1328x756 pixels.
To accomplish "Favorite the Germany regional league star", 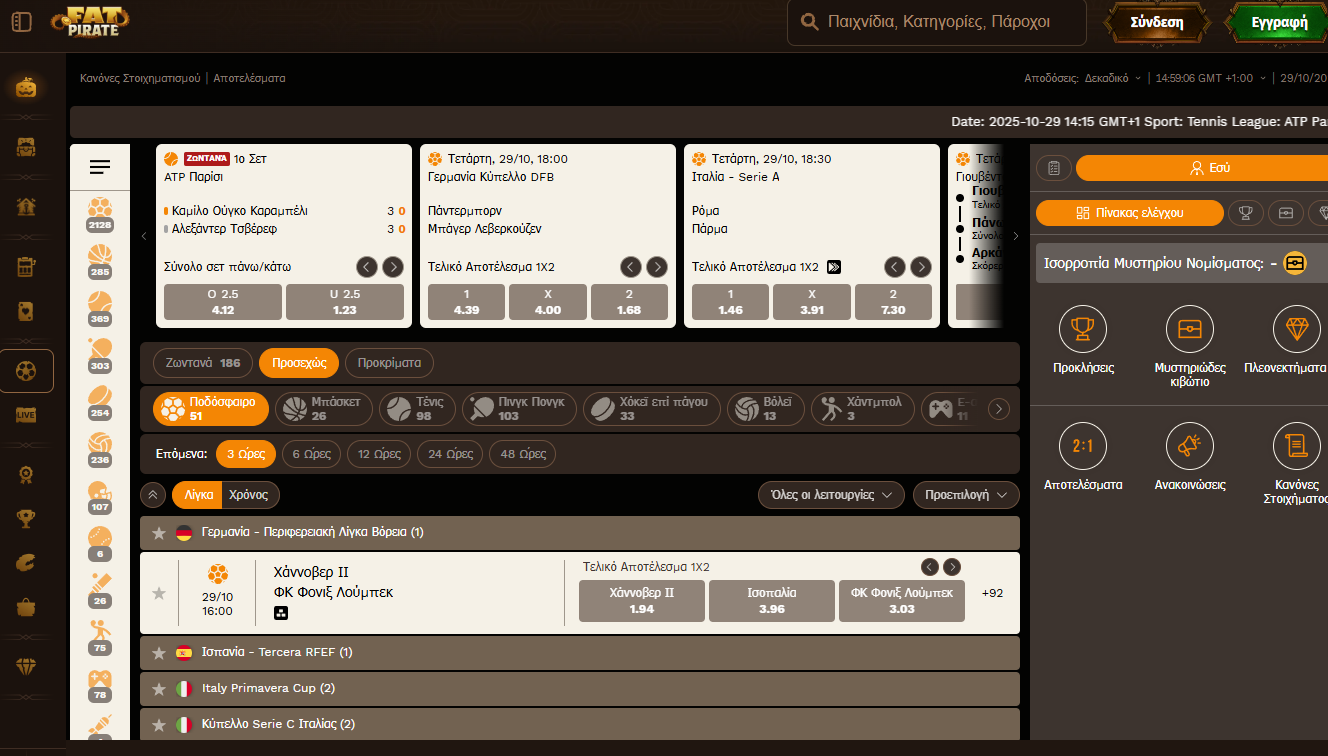I will click(158, 533).
